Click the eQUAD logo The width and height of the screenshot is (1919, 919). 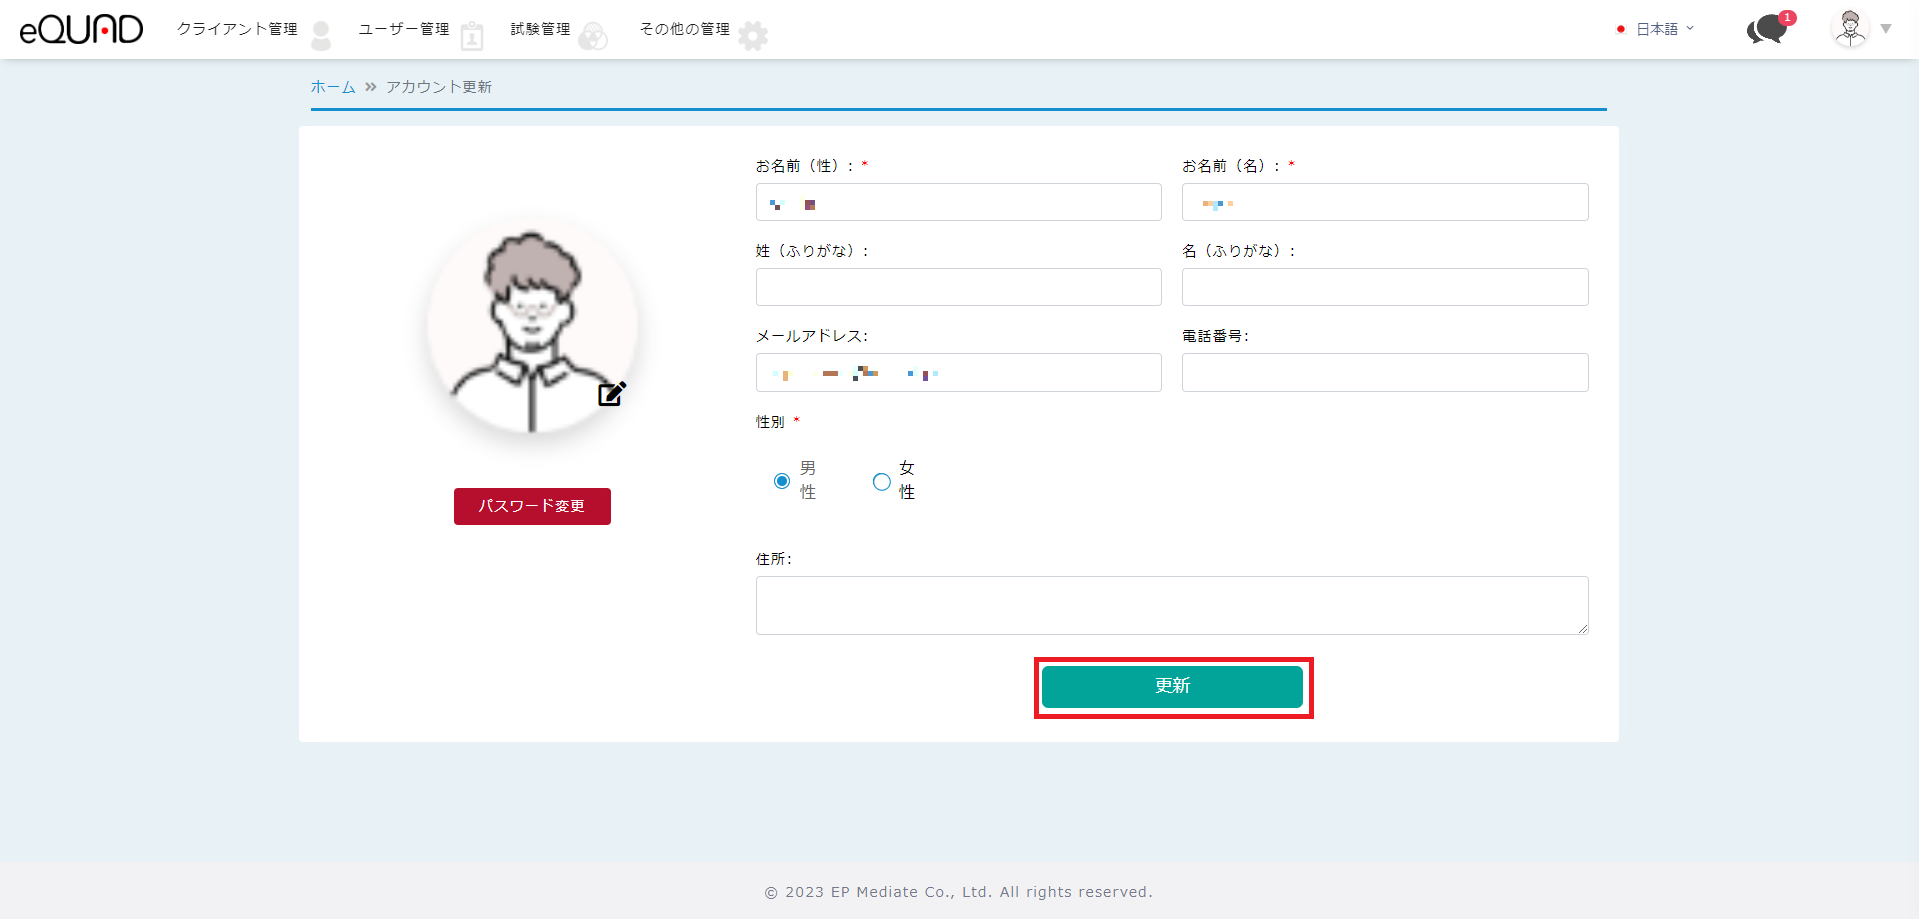tap(81, 30)
